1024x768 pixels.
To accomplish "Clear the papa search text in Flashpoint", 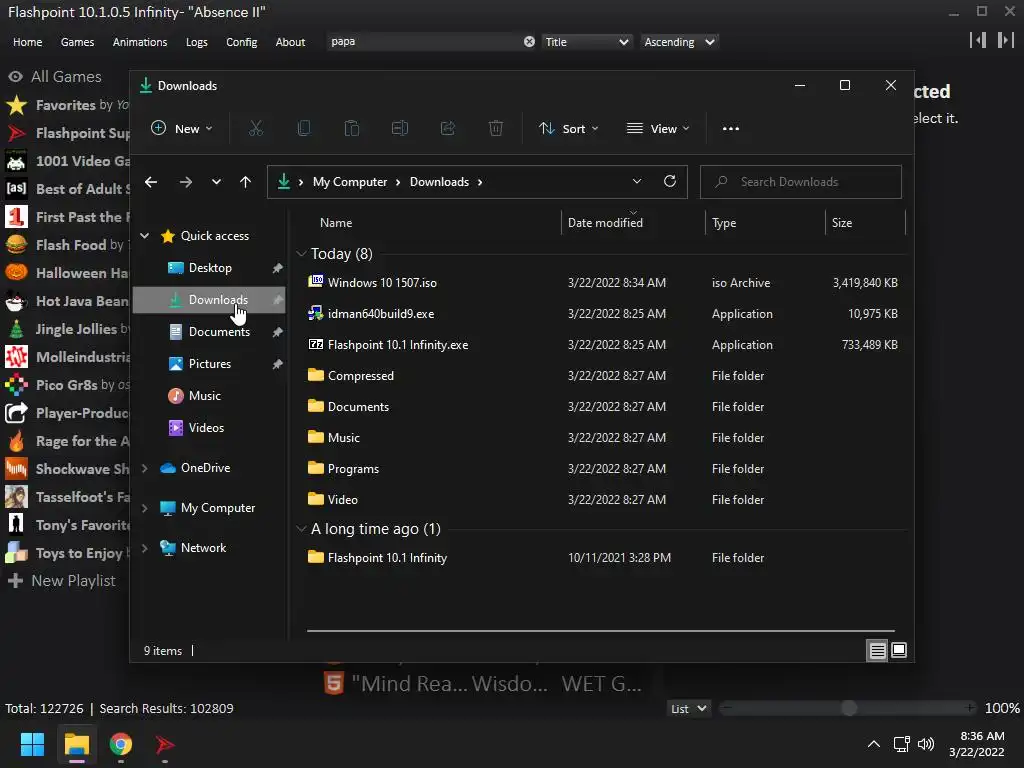I will click(529, 42).
